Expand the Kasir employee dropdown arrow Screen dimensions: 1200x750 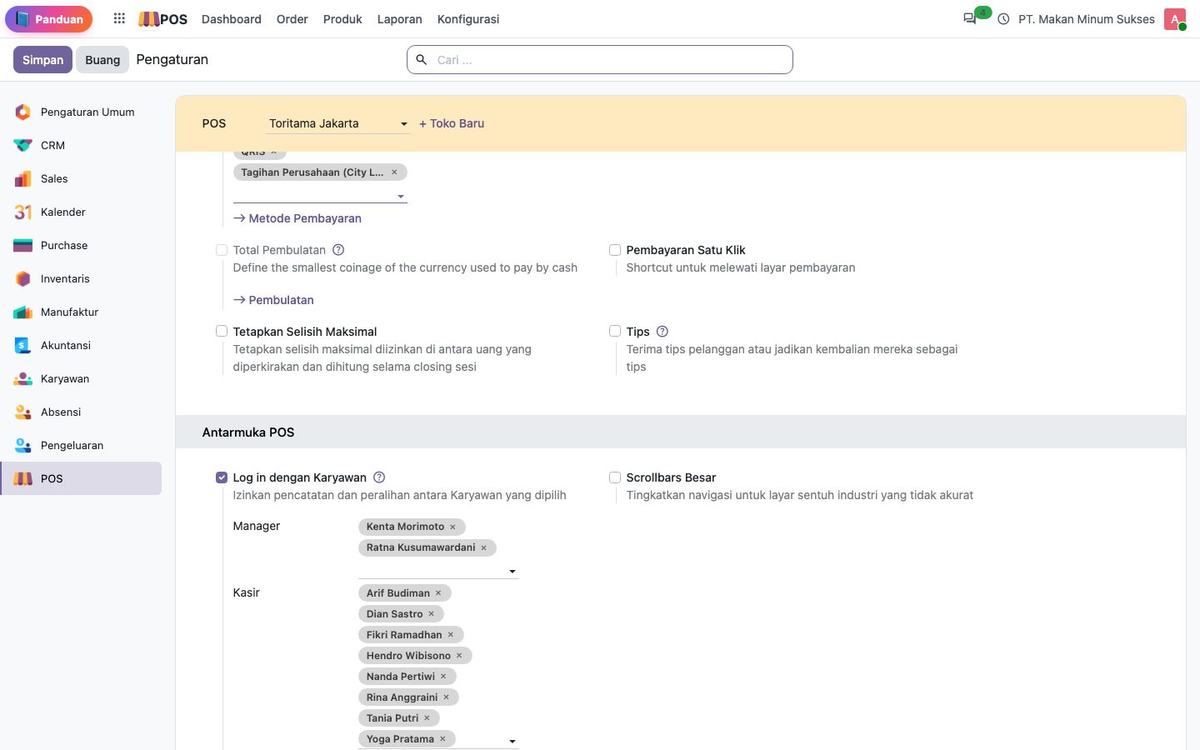(x=512, y=741)
